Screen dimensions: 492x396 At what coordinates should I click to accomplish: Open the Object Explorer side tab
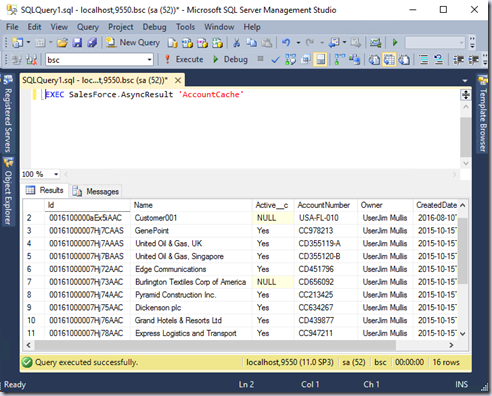8,192
